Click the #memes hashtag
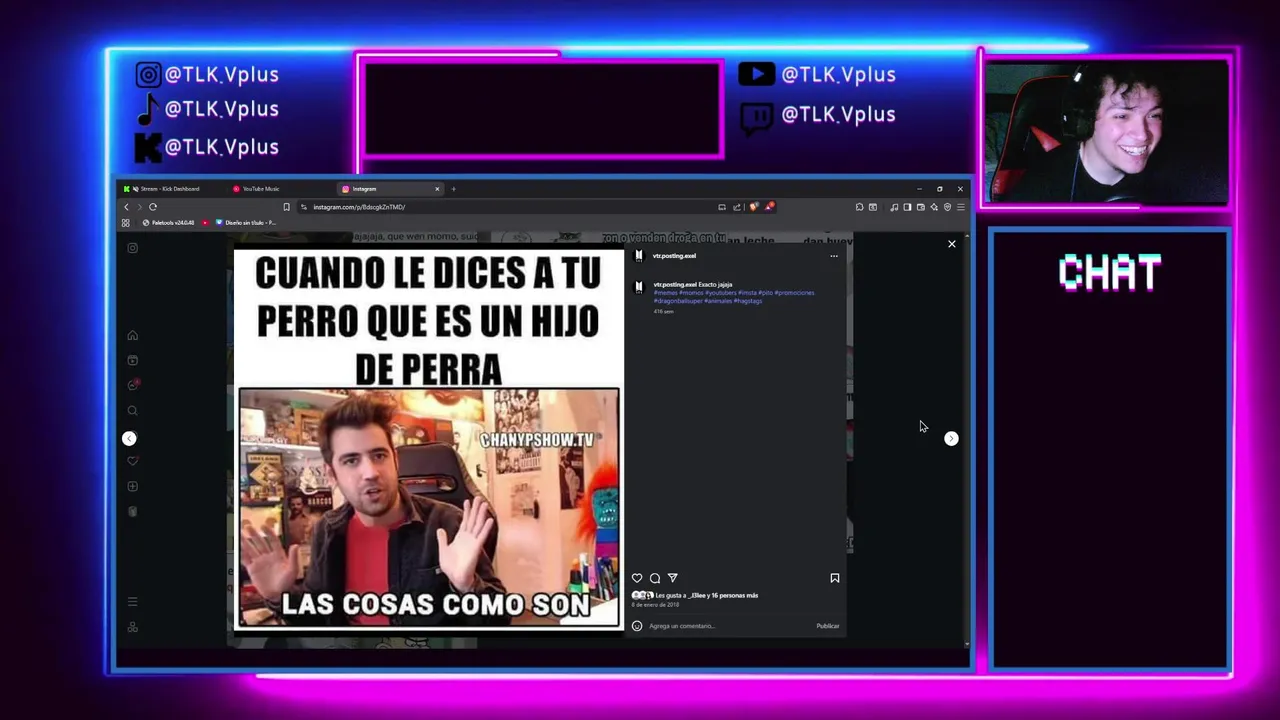 point(666,293)
